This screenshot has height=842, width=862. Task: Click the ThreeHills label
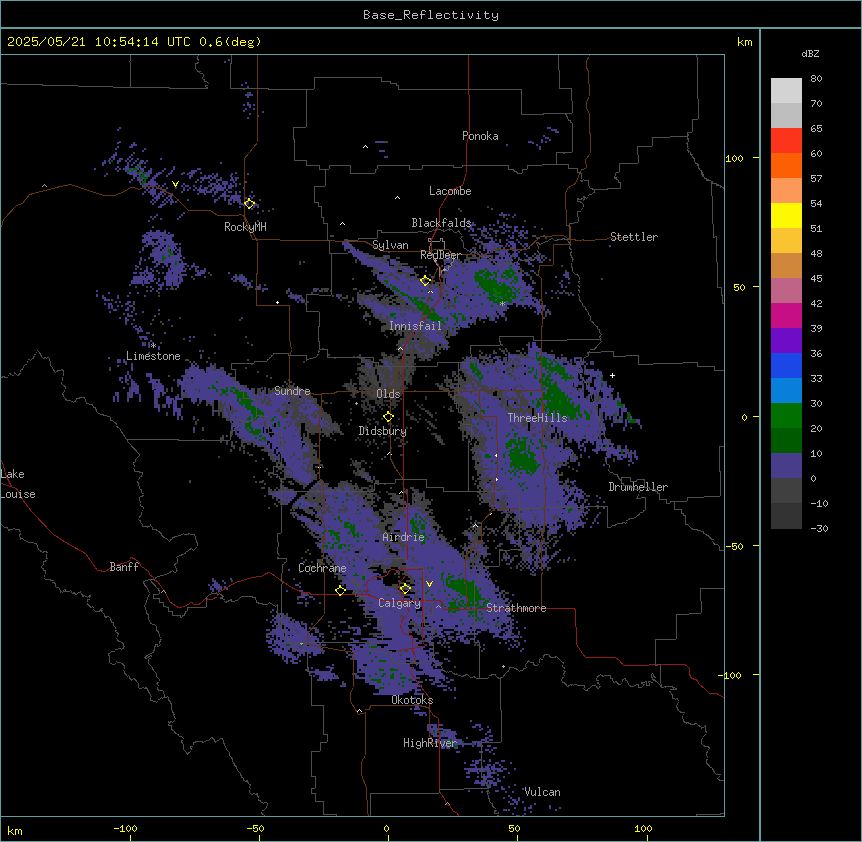pyautogui.click(x=537, y=418)
